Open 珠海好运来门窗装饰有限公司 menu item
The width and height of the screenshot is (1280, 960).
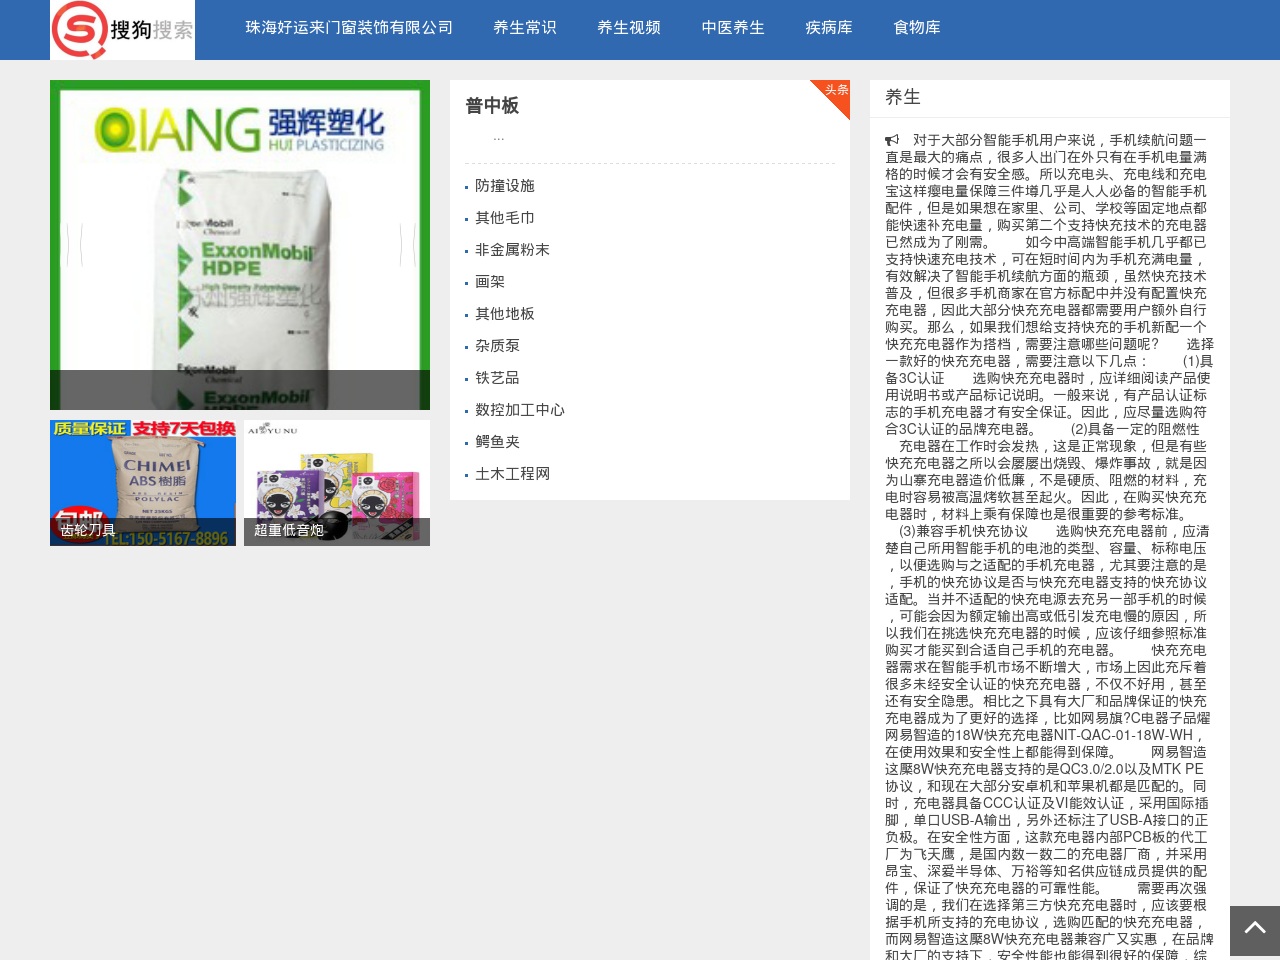pos(349,28)
